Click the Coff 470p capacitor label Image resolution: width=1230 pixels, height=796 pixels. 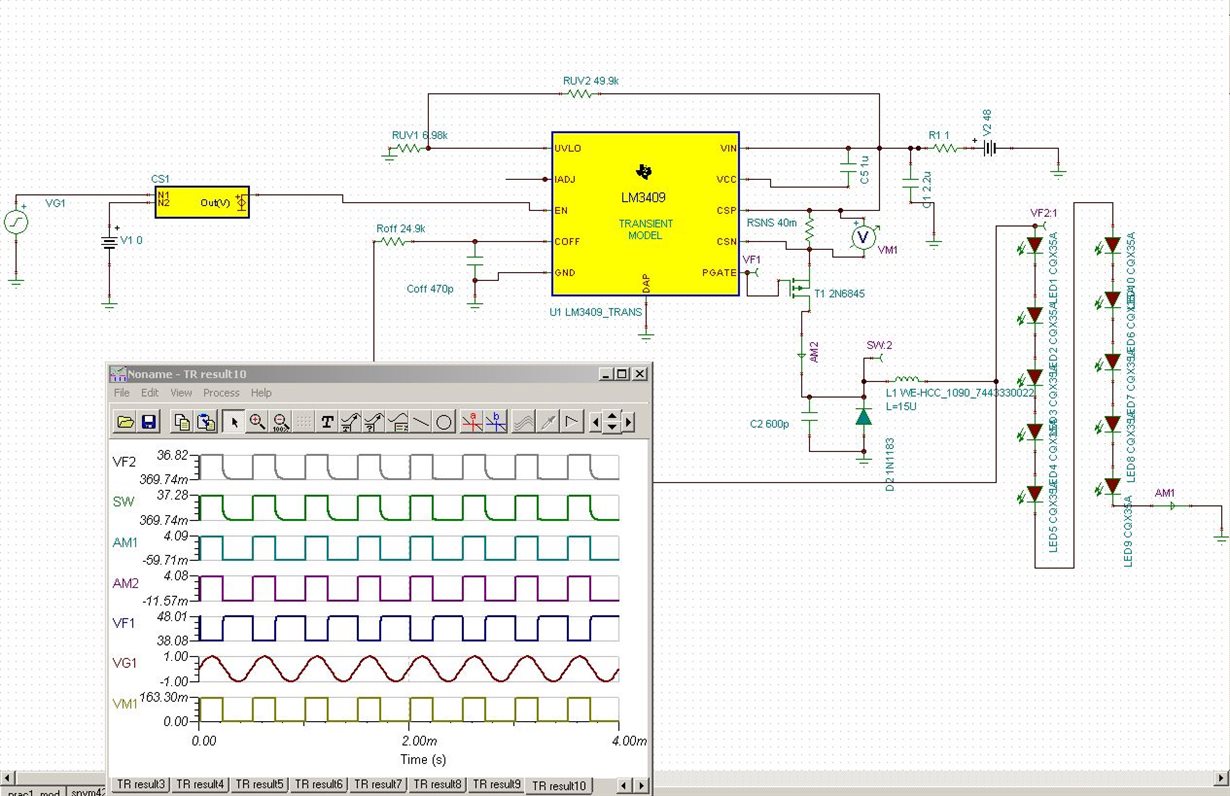click(430, 289)
